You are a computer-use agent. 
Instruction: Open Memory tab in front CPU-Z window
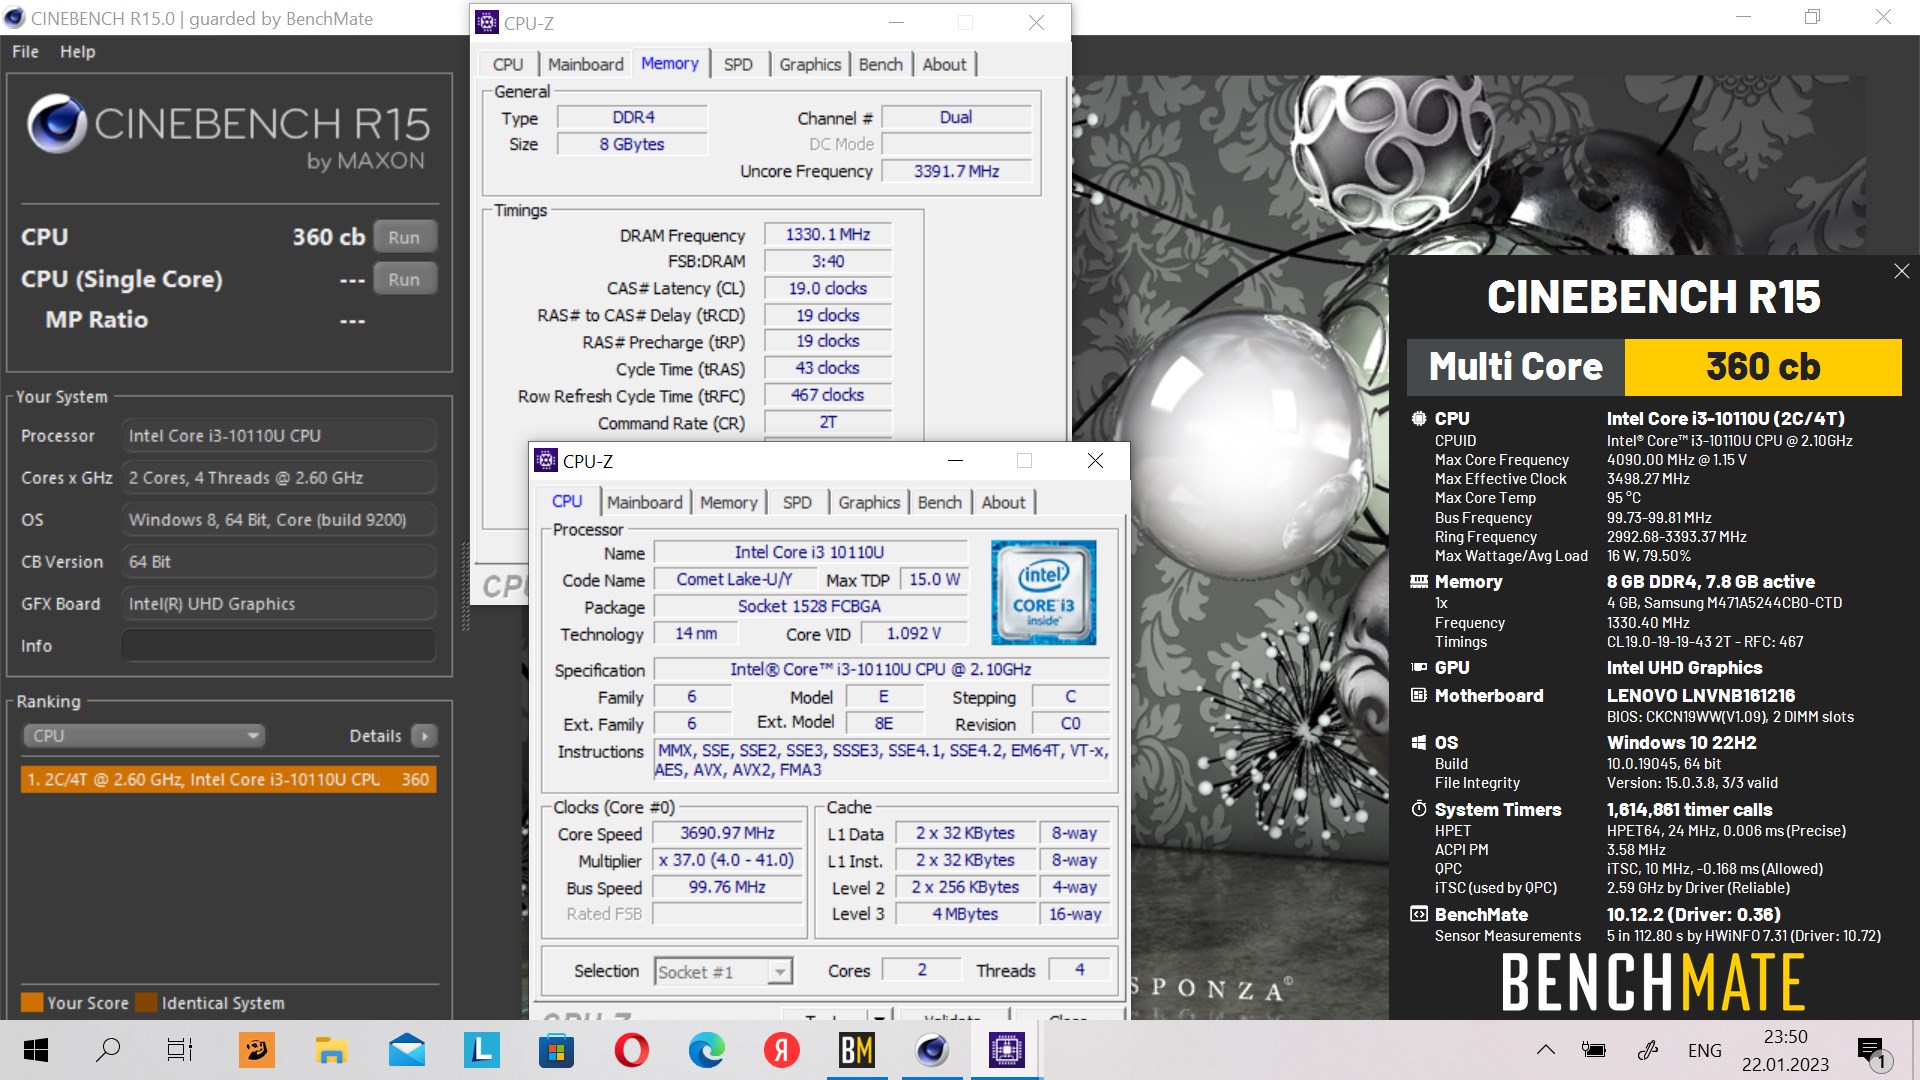728,502
